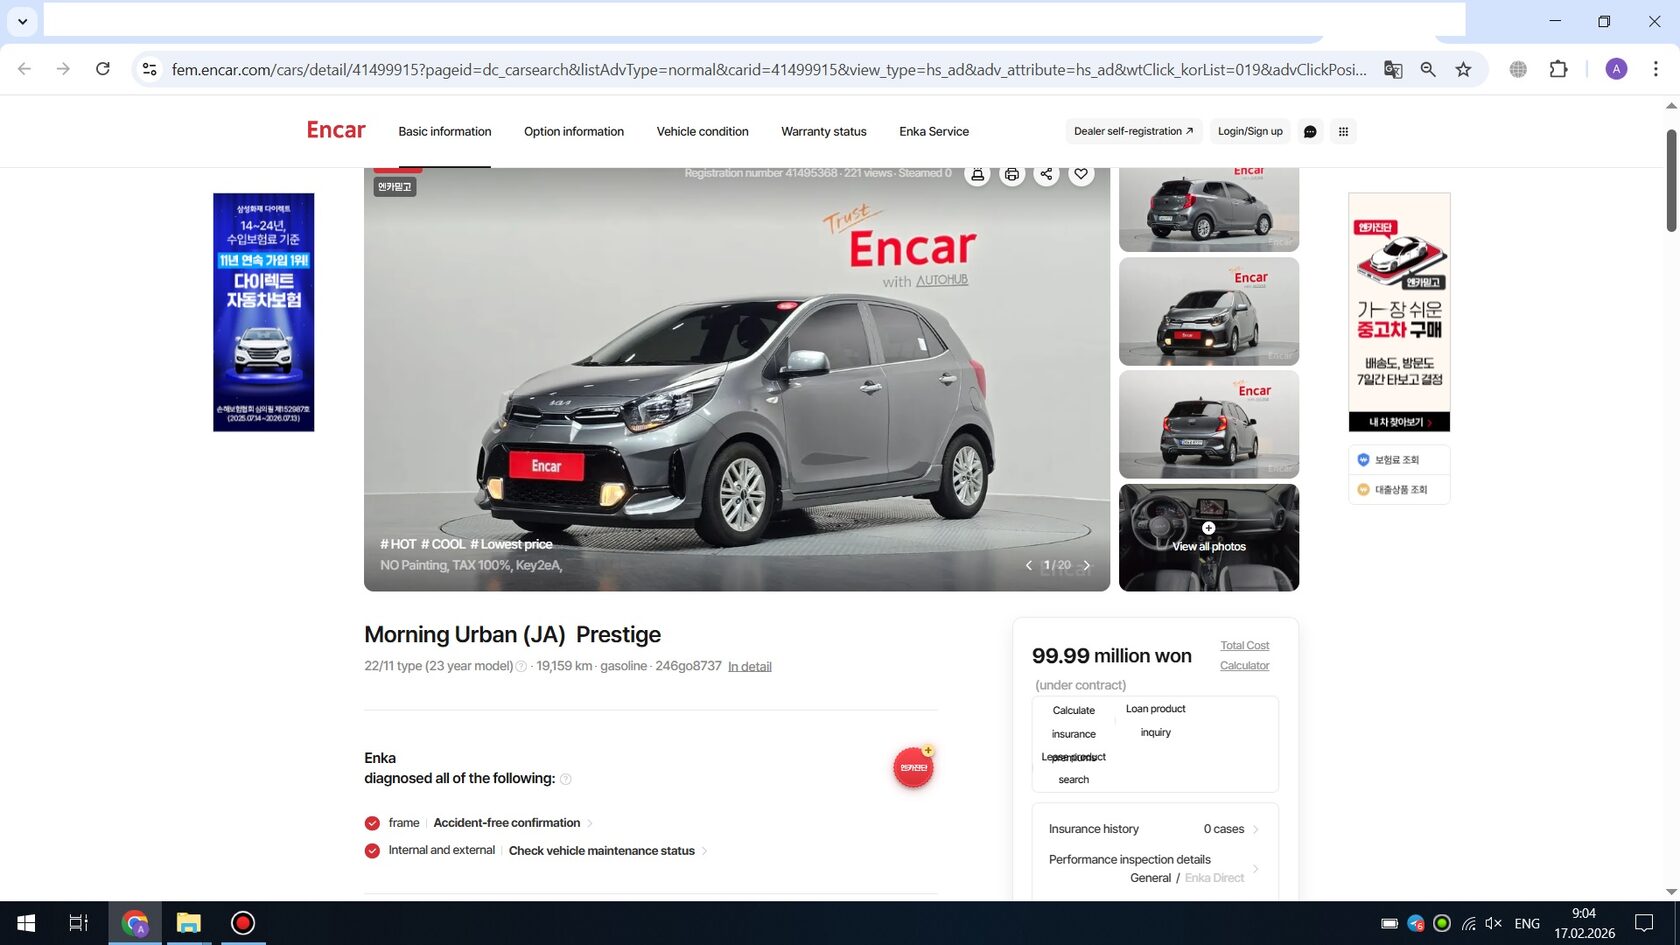Open the Windows Start menu
This screenshot has width=1680, height=945.
point(26,923)
